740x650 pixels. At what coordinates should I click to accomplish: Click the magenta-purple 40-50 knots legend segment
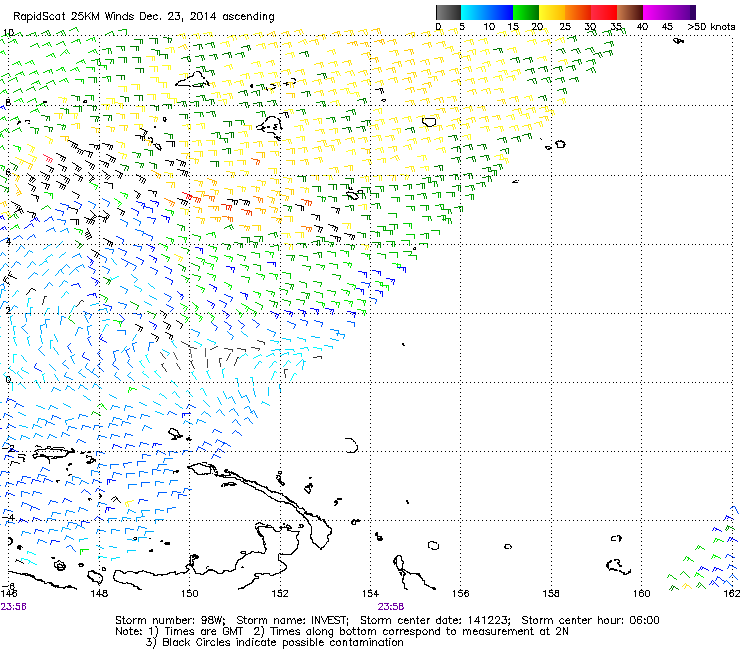tap(669, 12)
